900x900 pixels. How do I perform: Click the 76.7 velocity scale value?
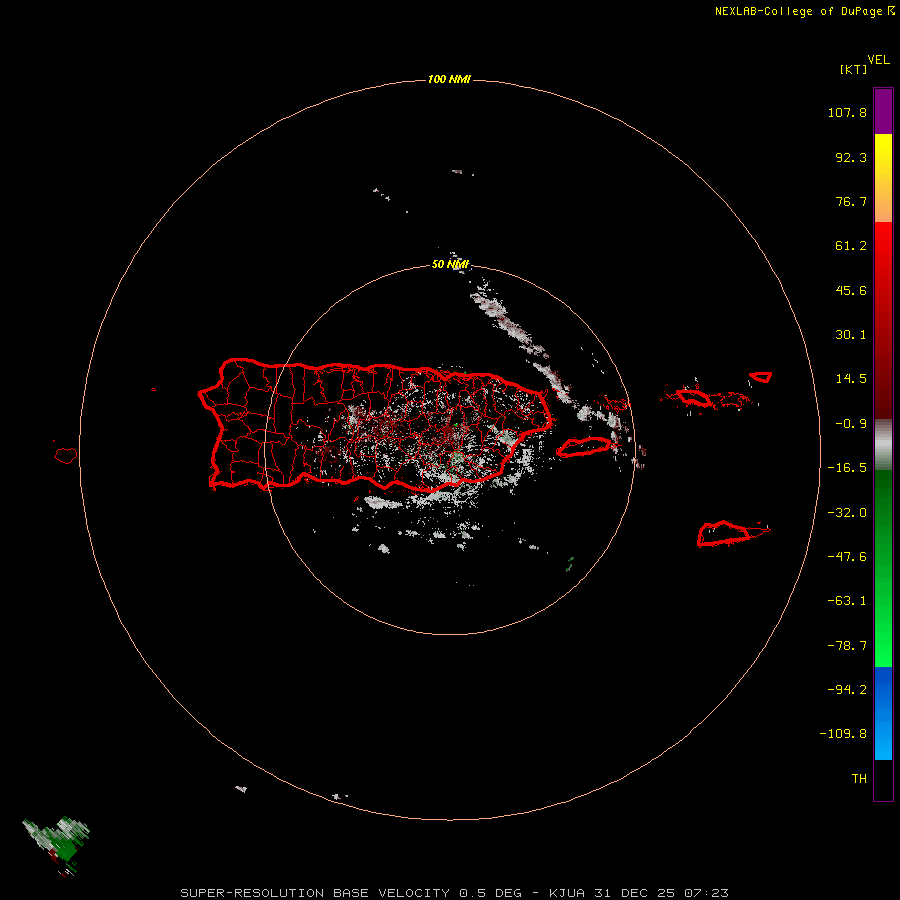click(851, 201)
